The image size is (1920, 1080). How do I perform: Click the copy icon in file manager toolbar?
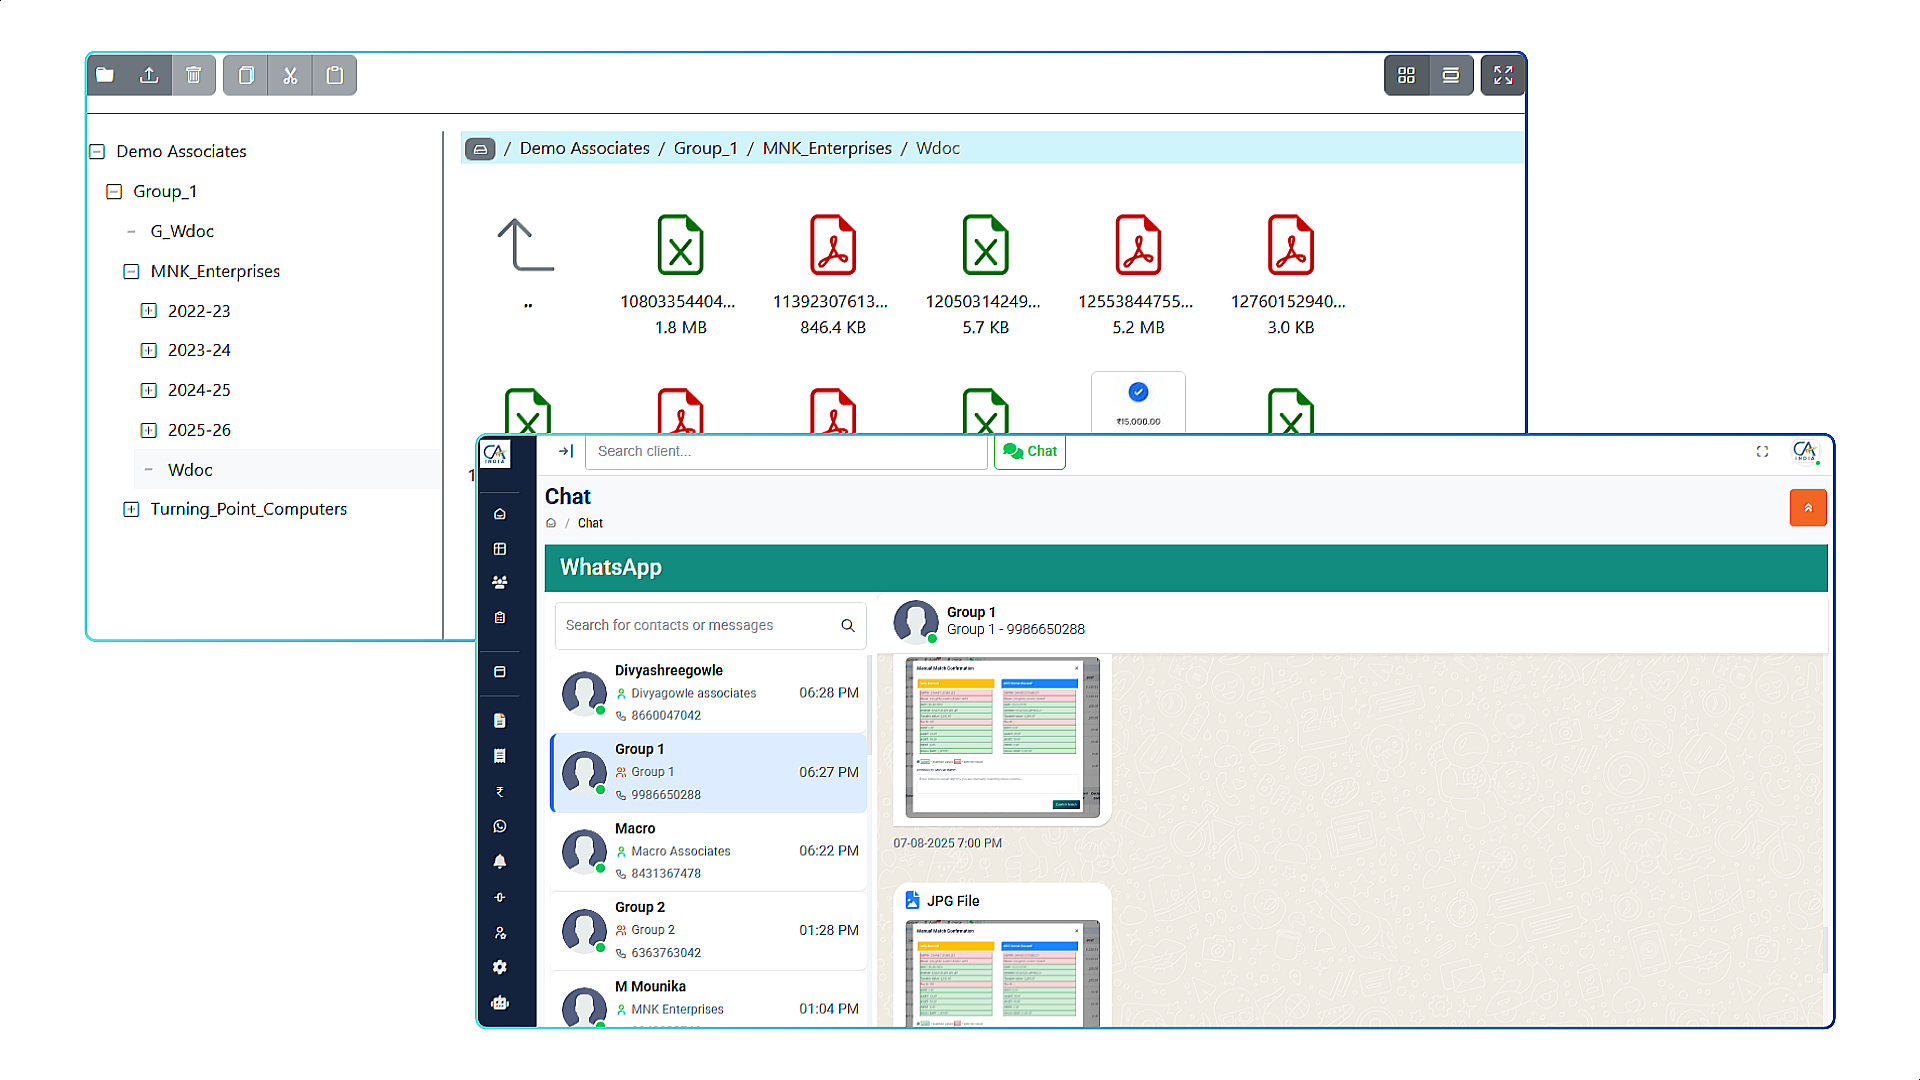pos(246,75)
